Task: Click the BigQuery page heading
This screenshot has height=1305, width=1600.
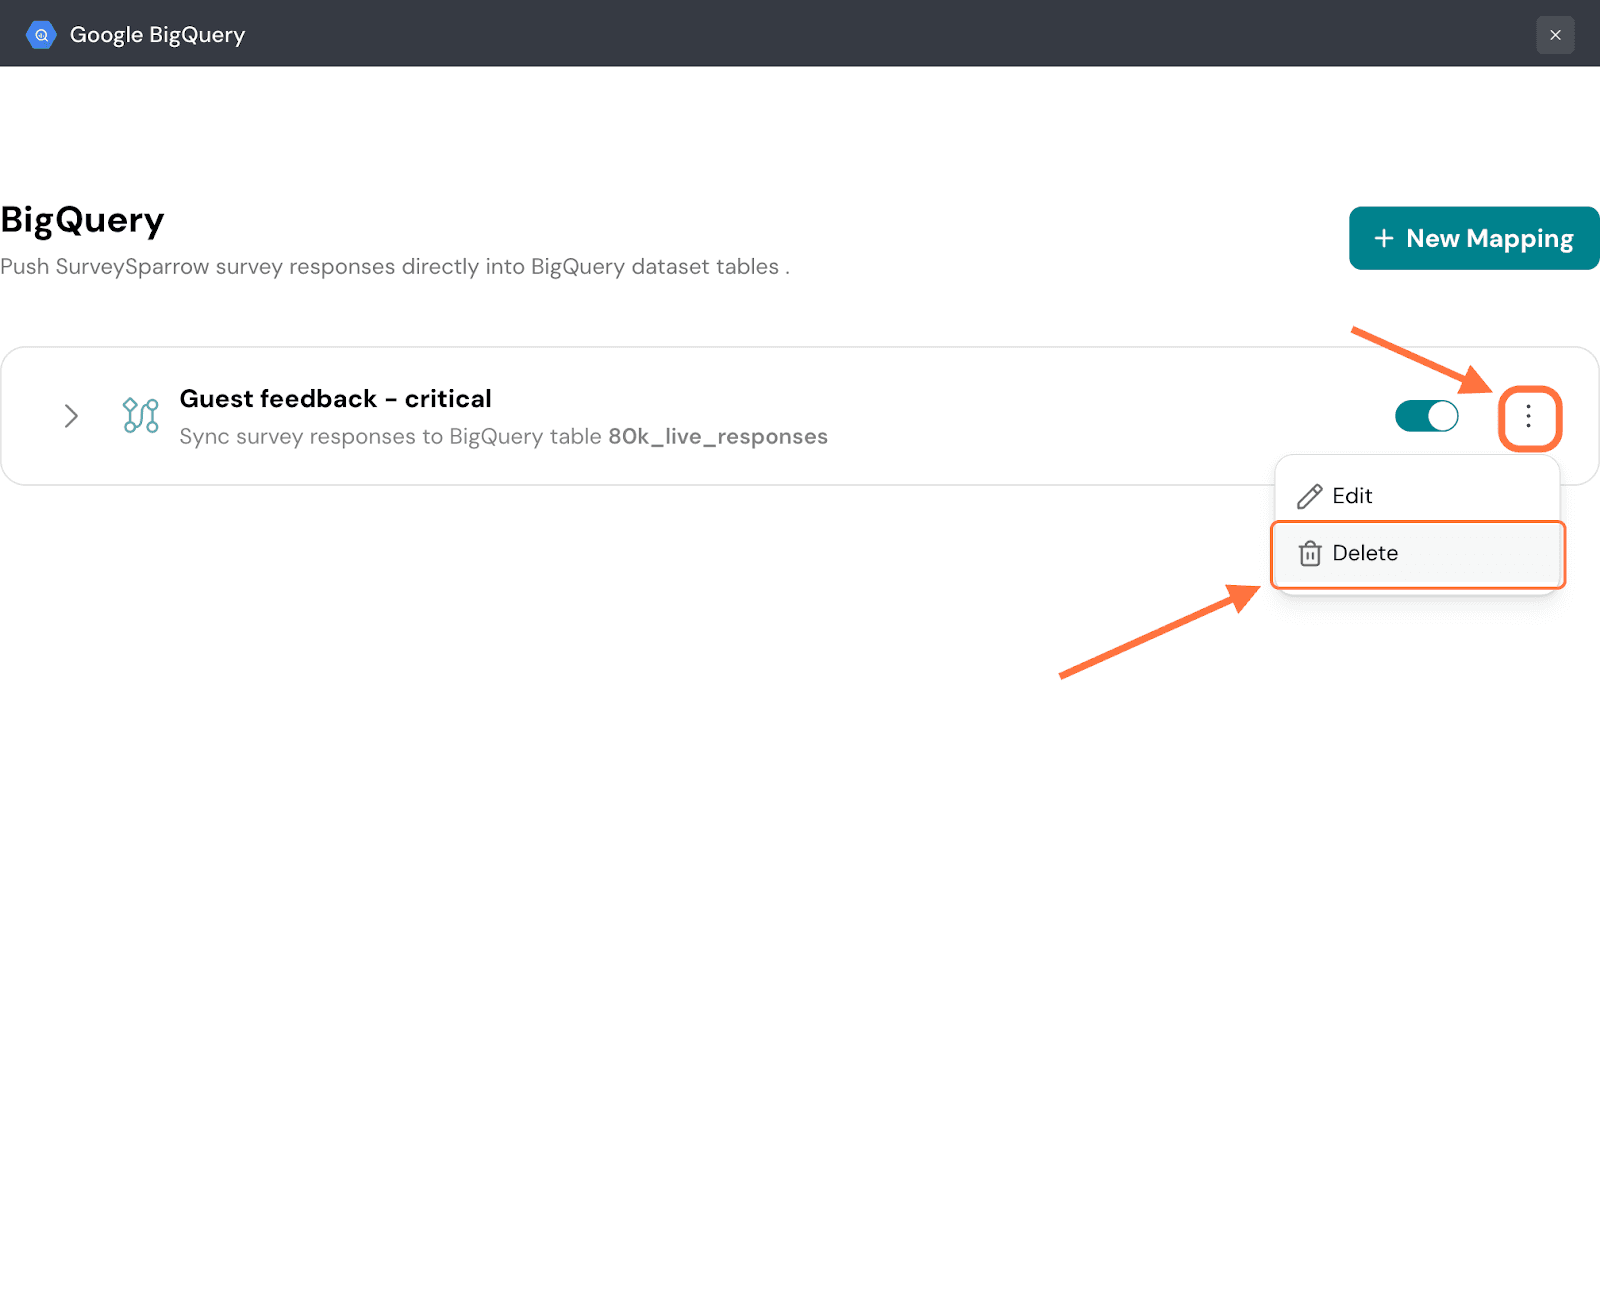Action: (82, 220)
